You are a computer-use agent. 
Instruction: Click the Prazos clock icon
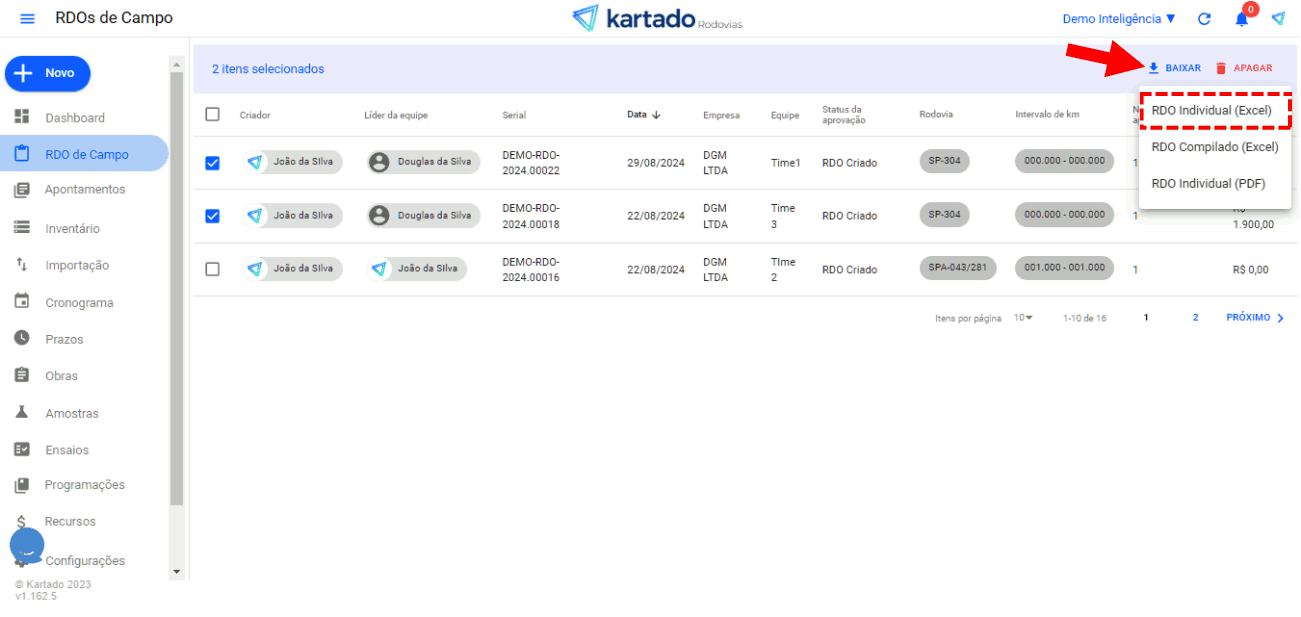(x=22, y=339)
